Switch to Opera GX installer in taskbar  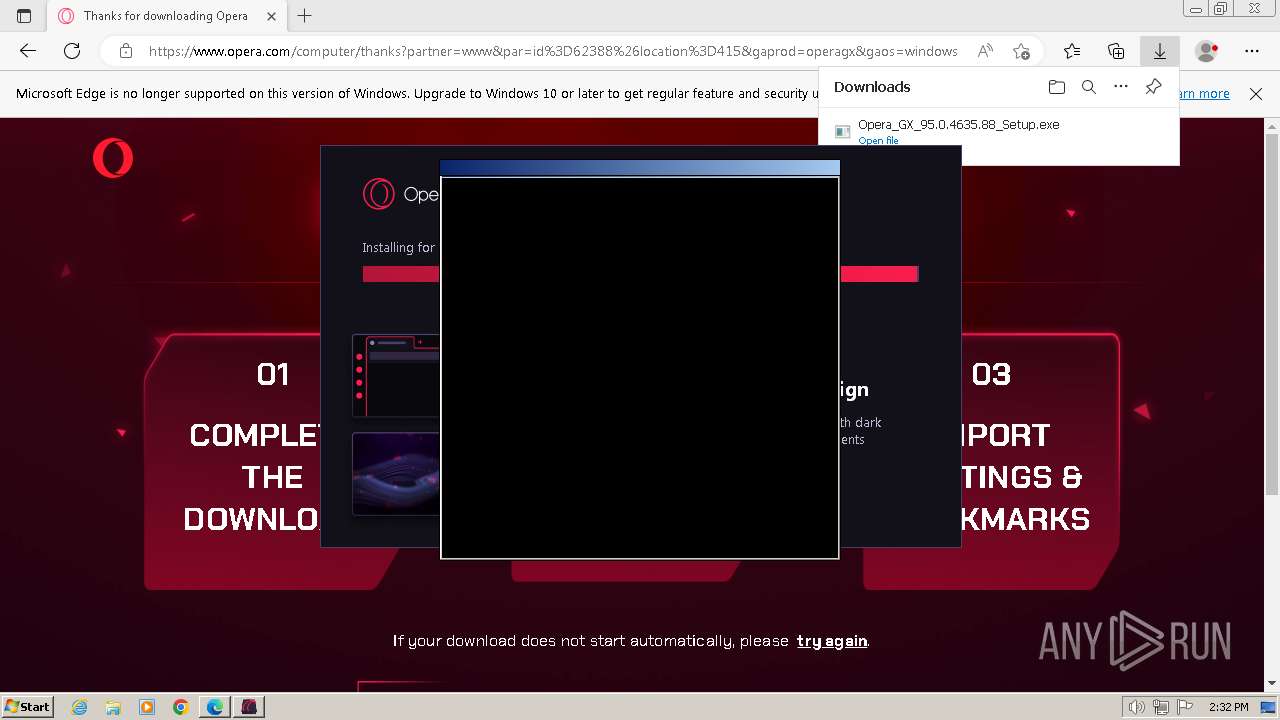tap(249, 707)
